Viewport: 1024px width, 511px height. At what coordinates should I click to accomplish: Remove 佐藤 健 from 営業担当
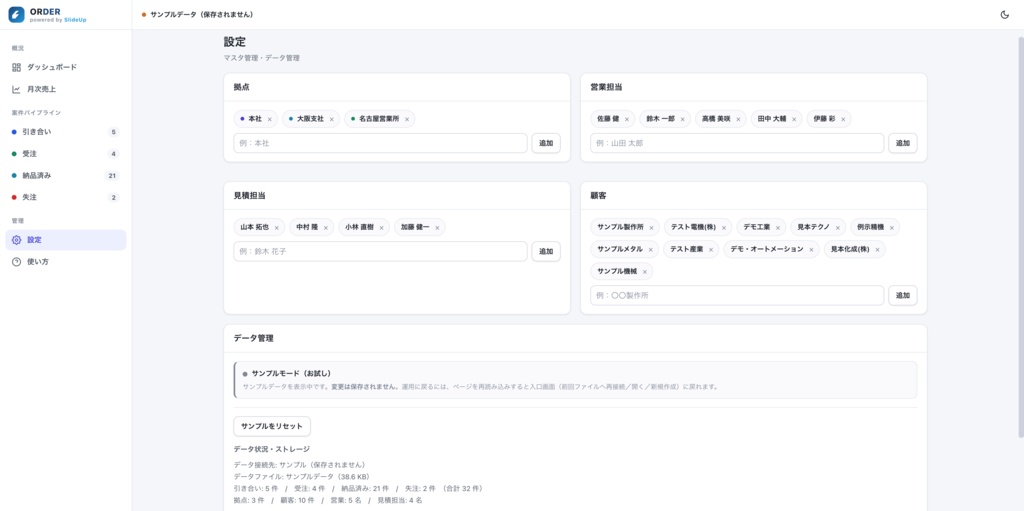click(x=627, y=119)
